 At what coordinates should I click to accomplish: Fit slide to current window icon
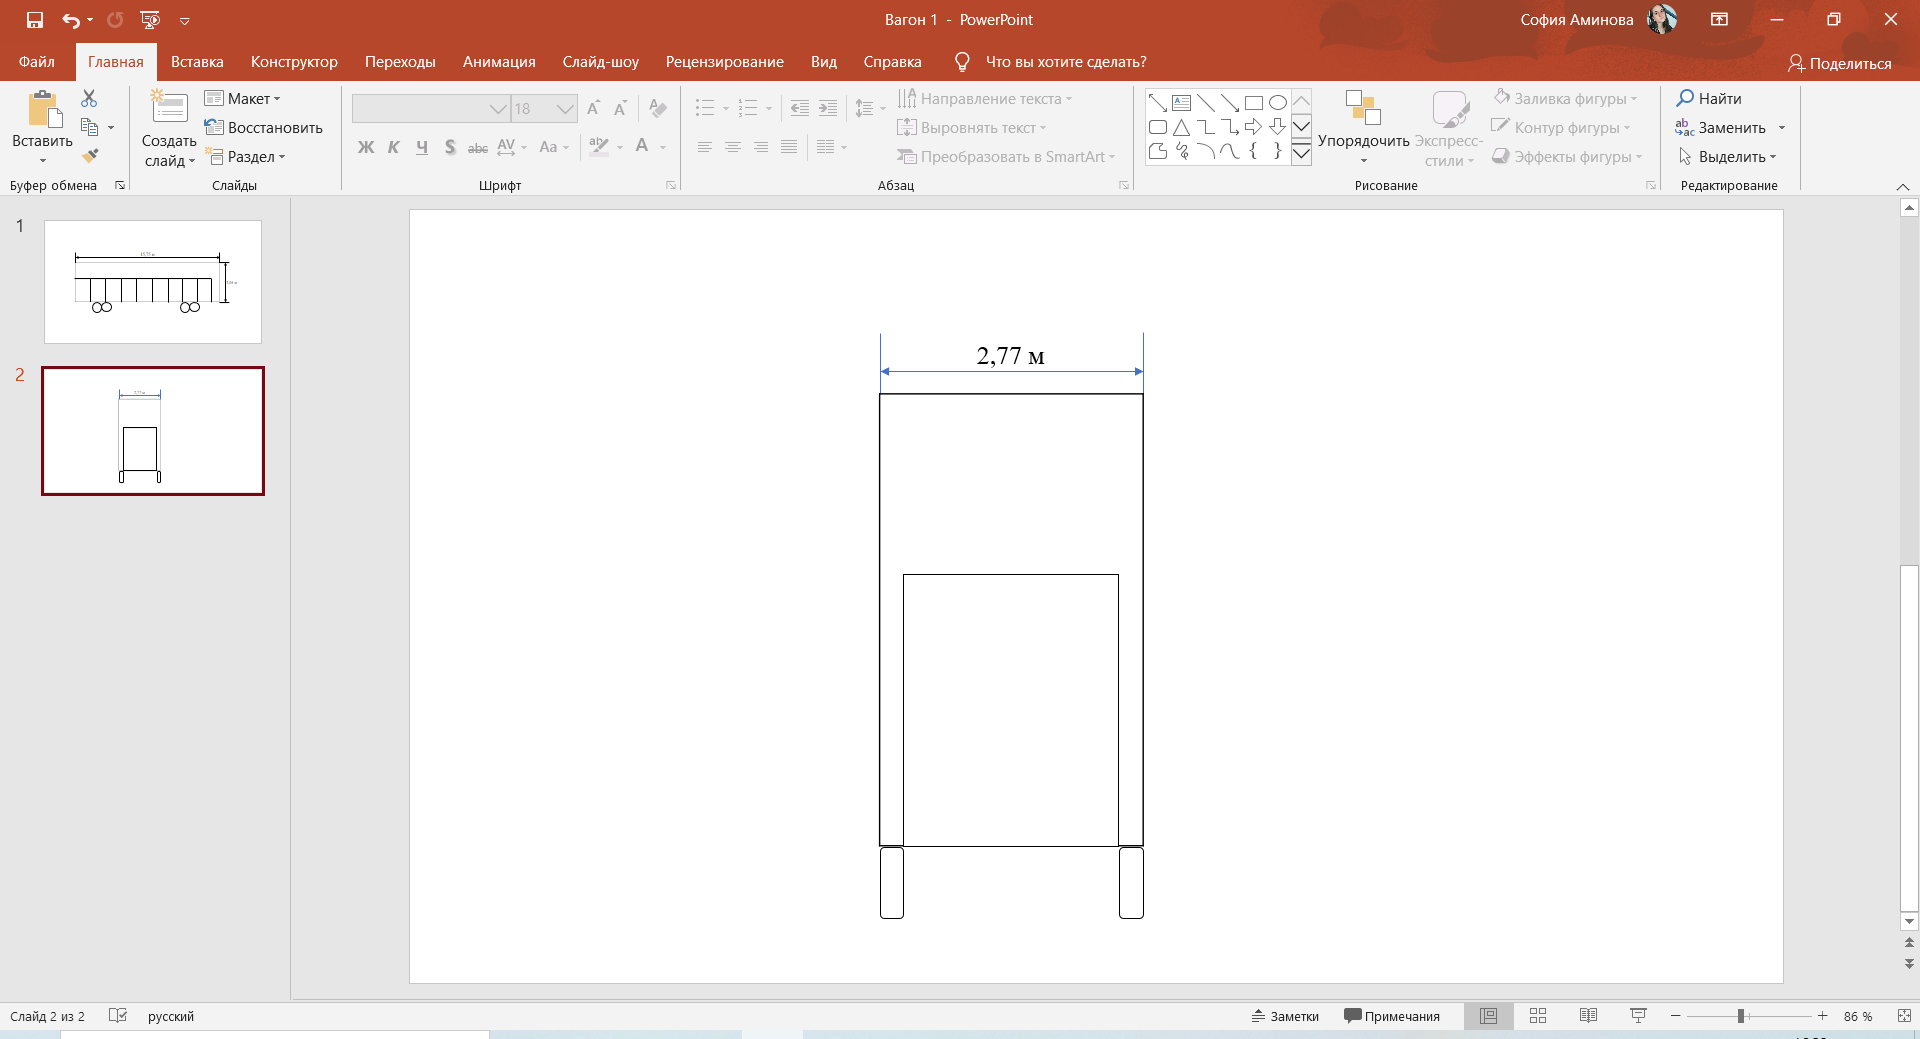point(1904,1016)
